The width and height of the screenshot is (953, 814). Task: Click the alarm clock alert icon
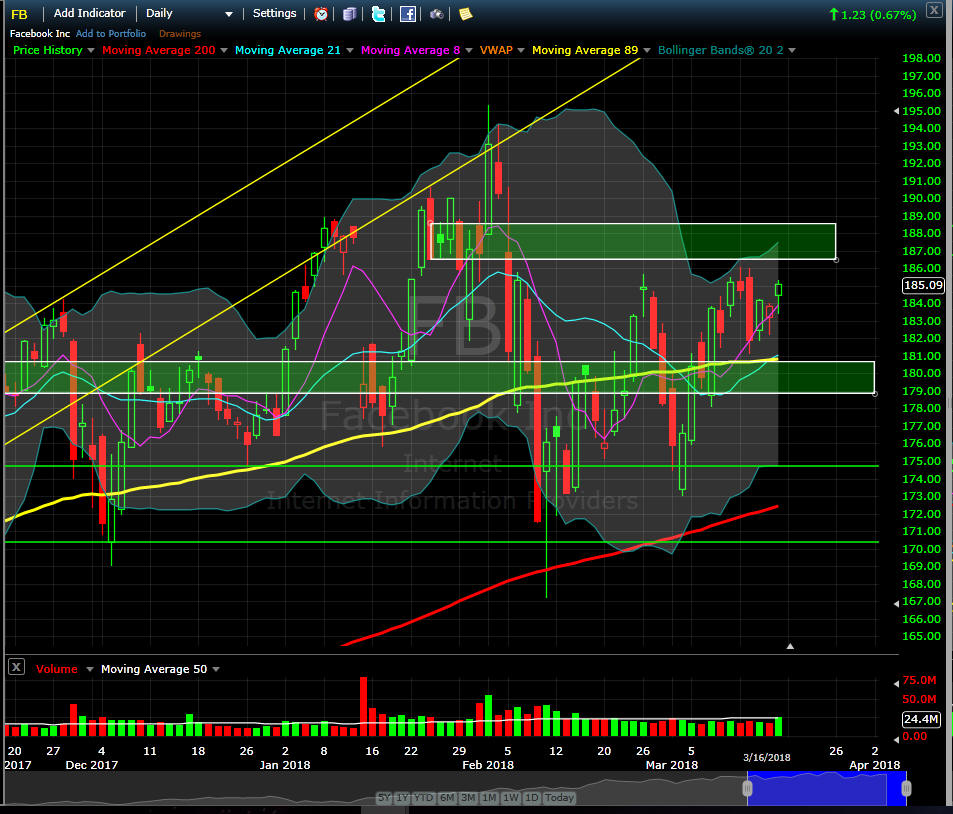pyautogui.click(x=321, y=14)
